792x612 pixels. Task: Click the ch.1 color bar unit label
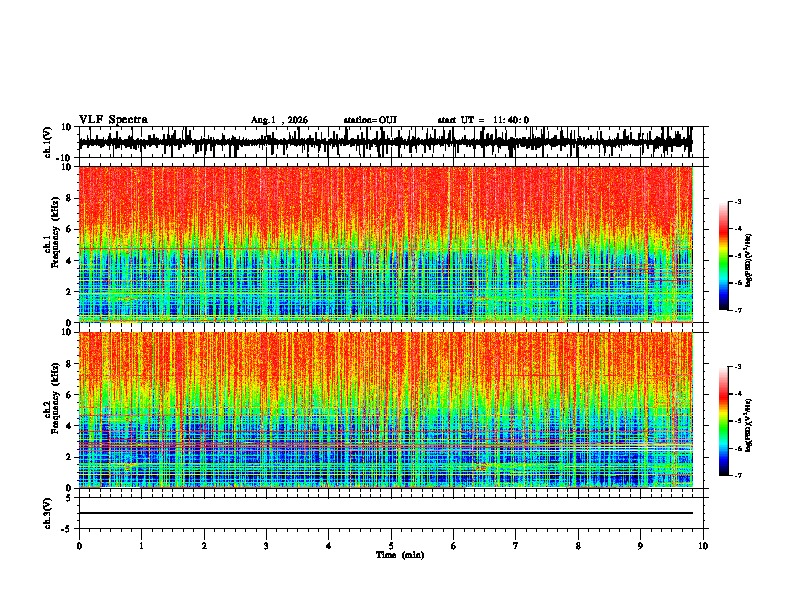[749, 260]
